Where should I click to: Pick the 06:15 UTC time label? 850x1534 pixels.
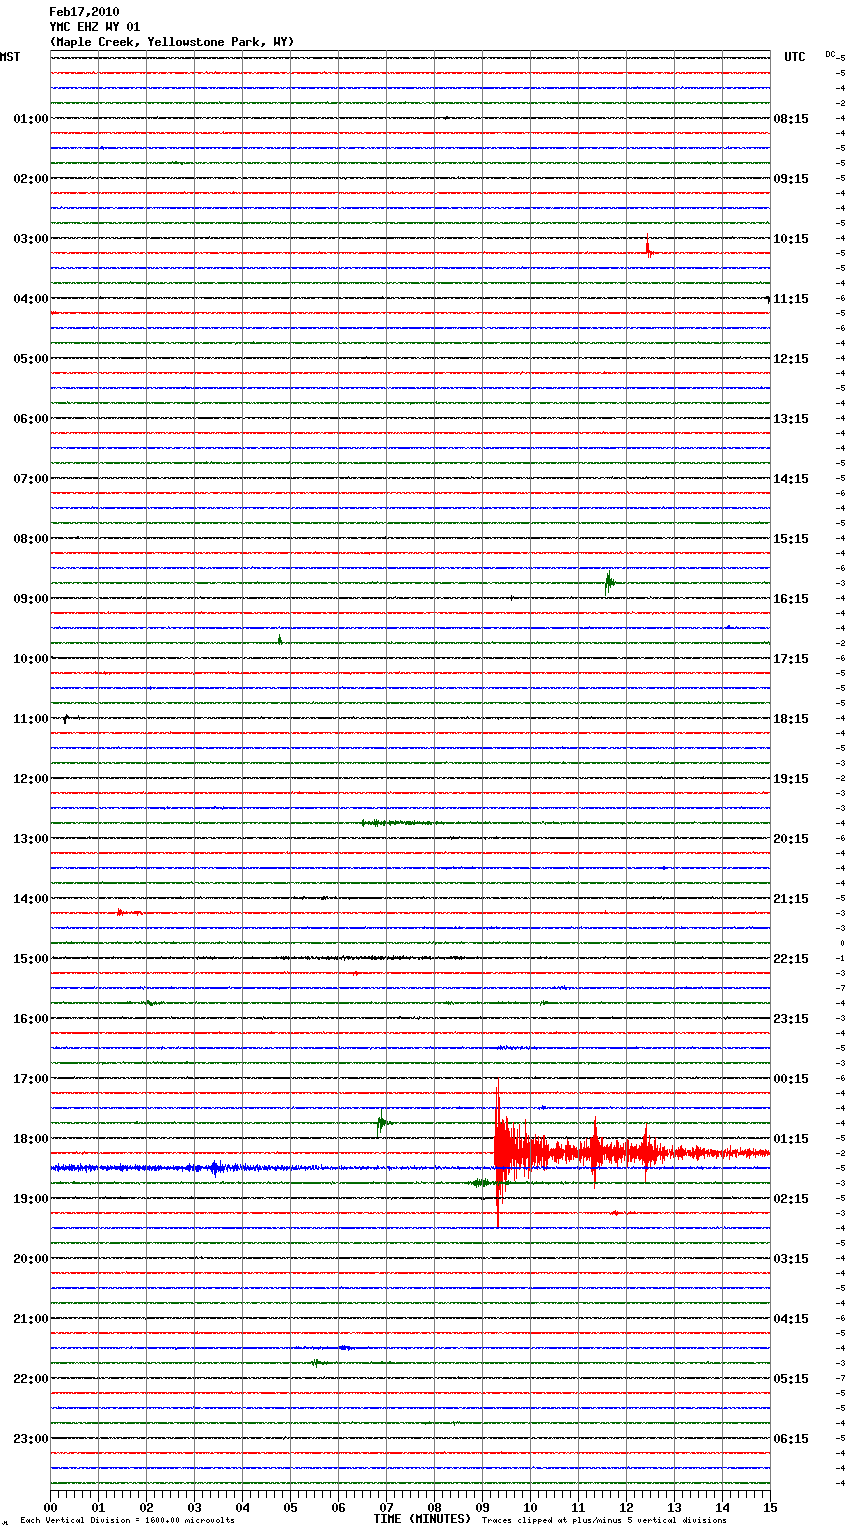[791, 1439]
